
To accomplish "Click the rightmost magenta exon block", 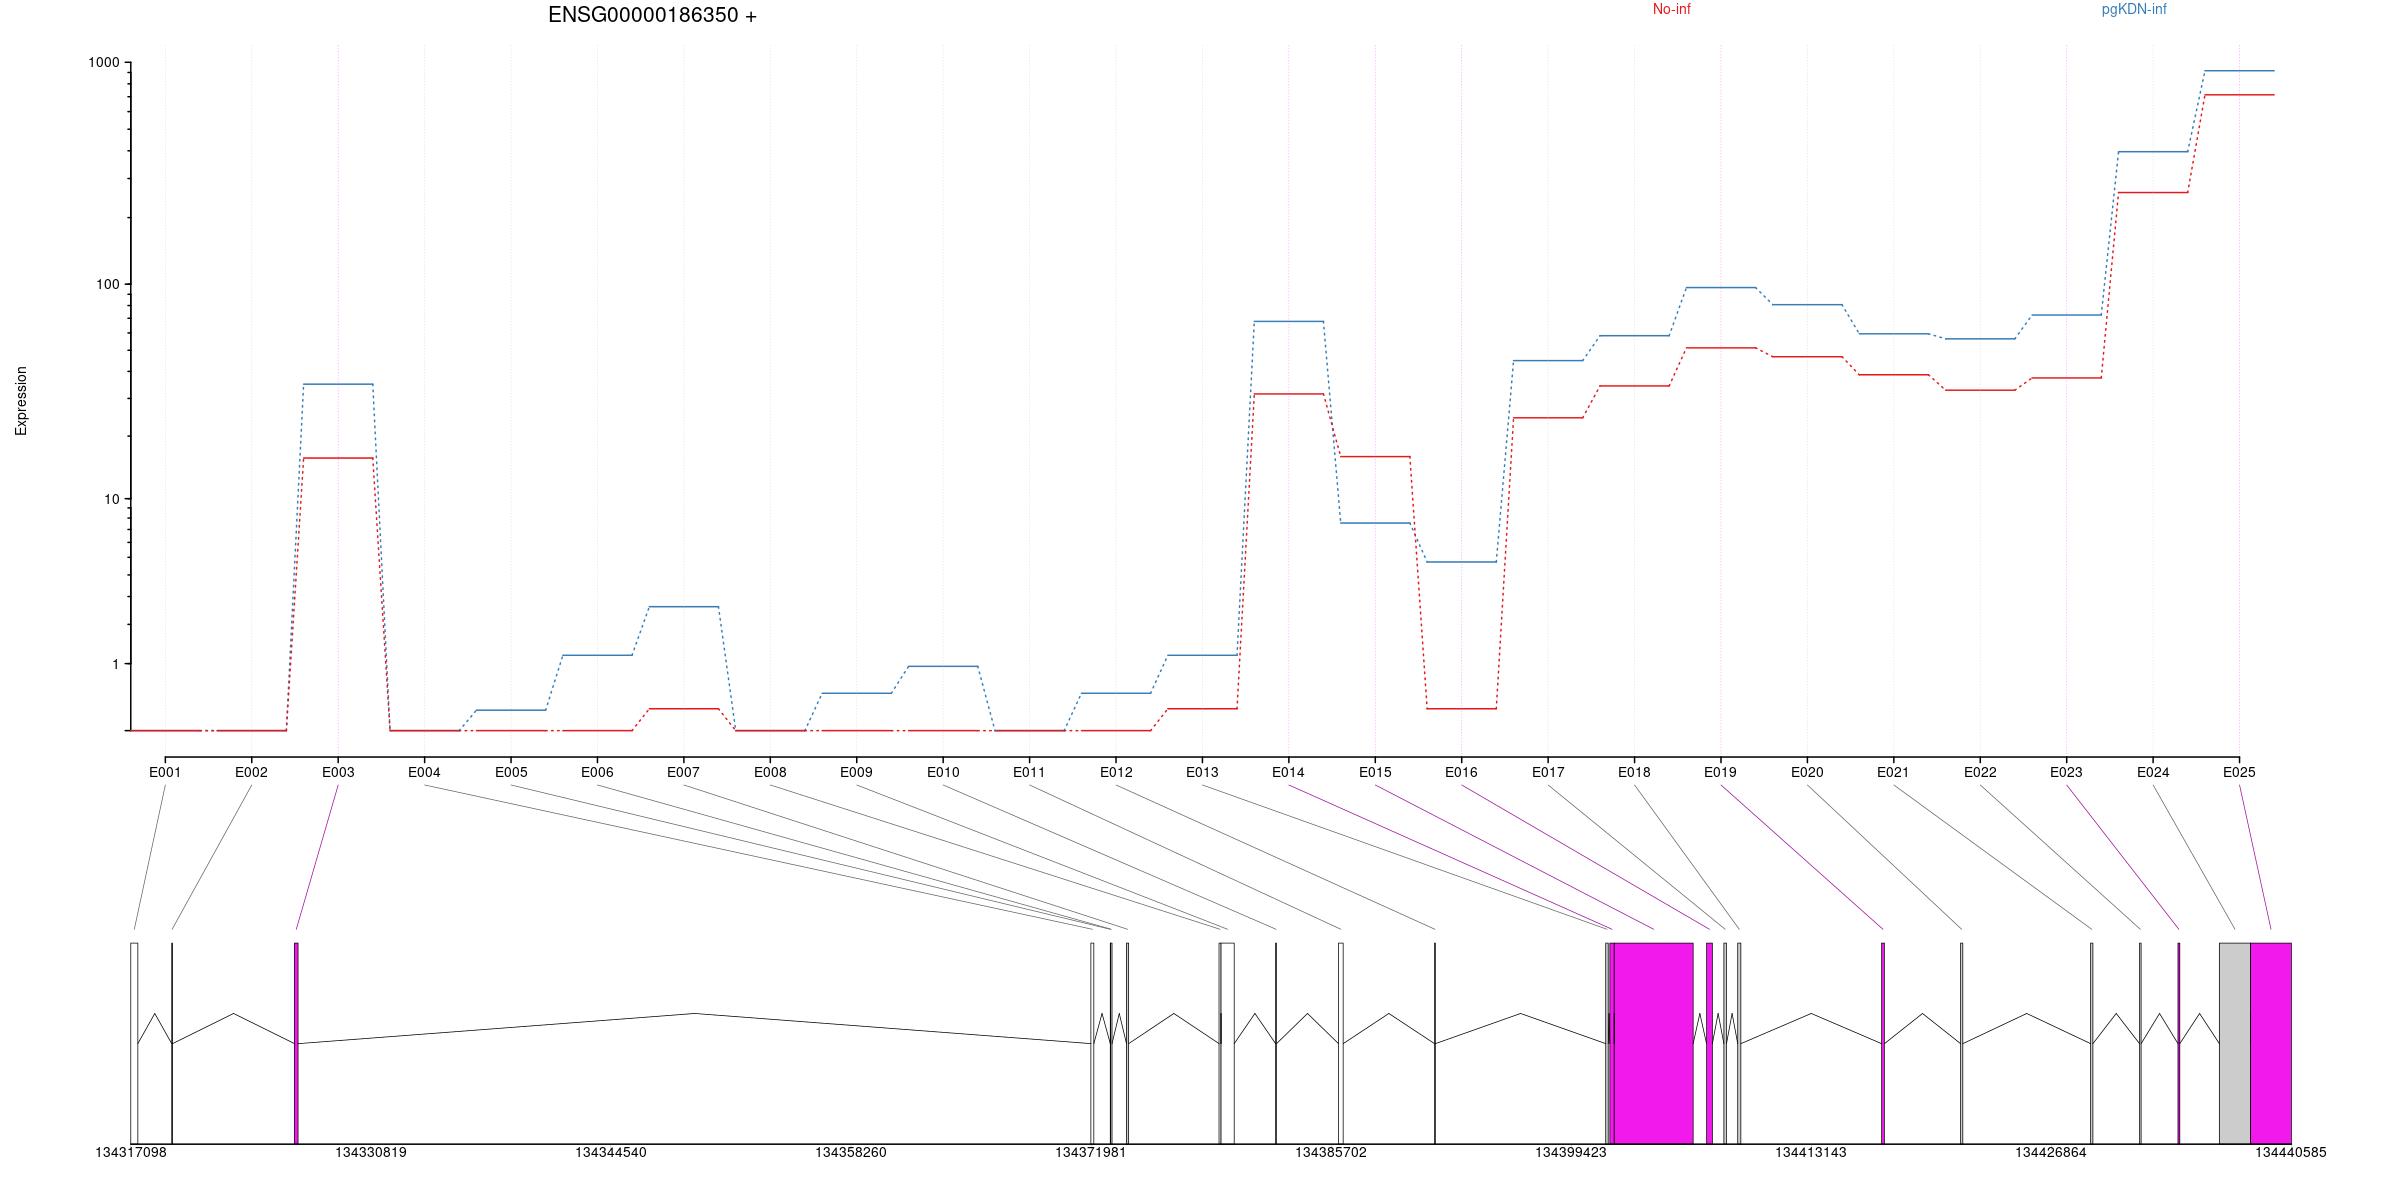I will [2270, 1042].
